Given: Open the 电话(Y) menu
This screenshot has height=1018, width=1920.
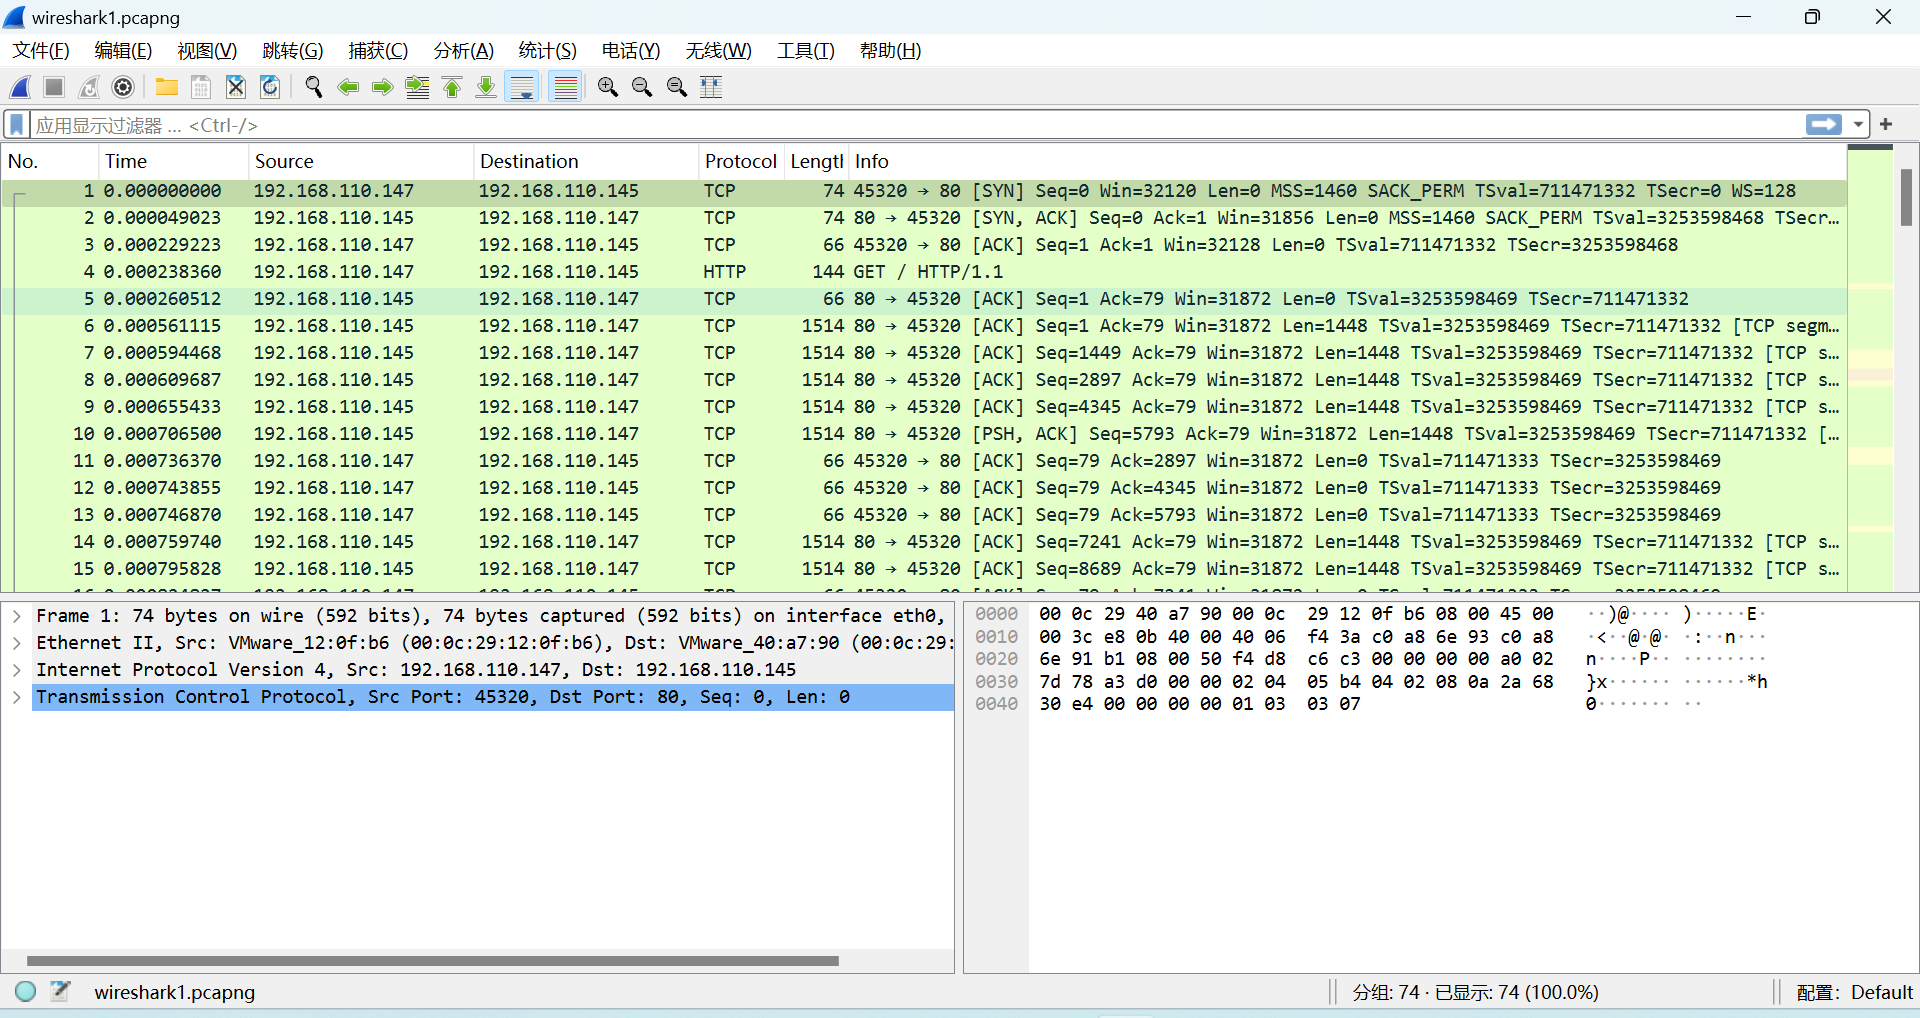Looking at the screenshot, I should click(631, 50).
